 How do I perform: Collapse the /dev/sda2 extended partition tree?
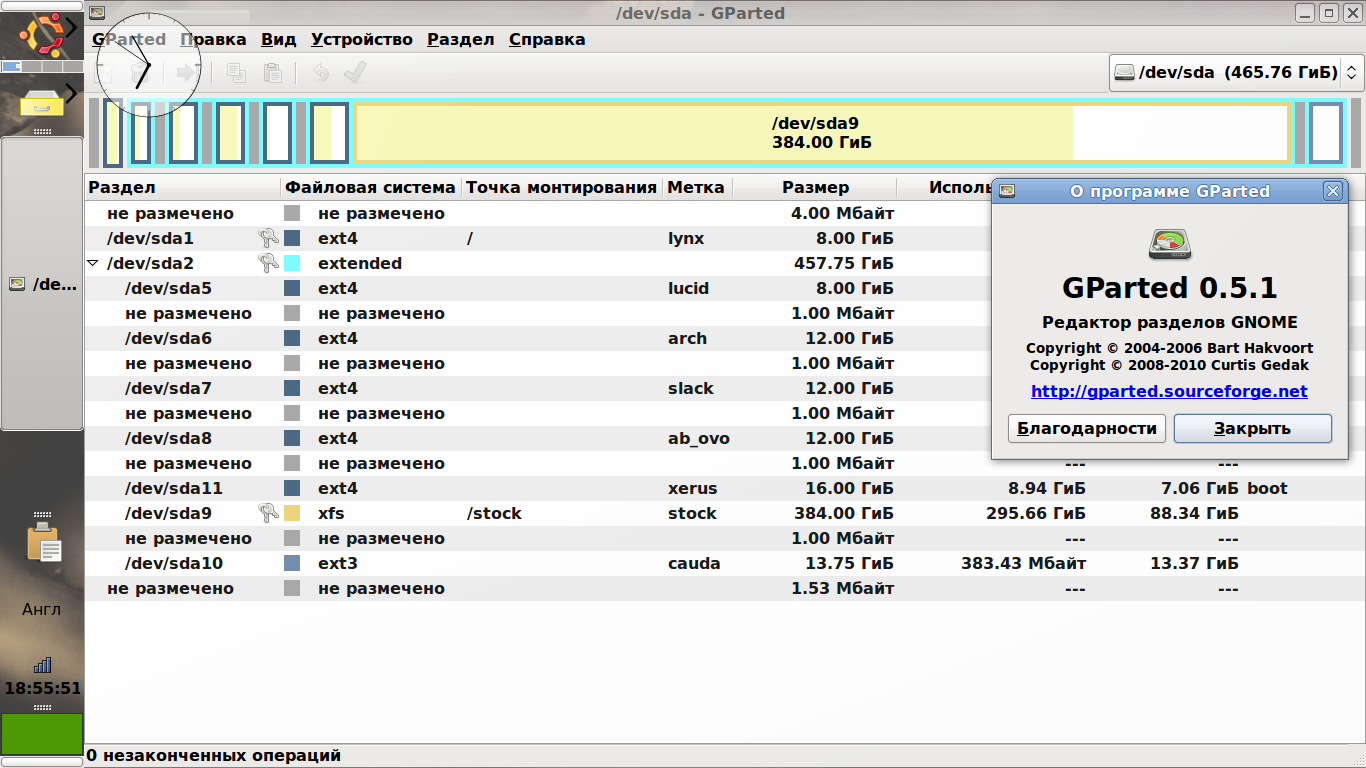click(94, 264)
